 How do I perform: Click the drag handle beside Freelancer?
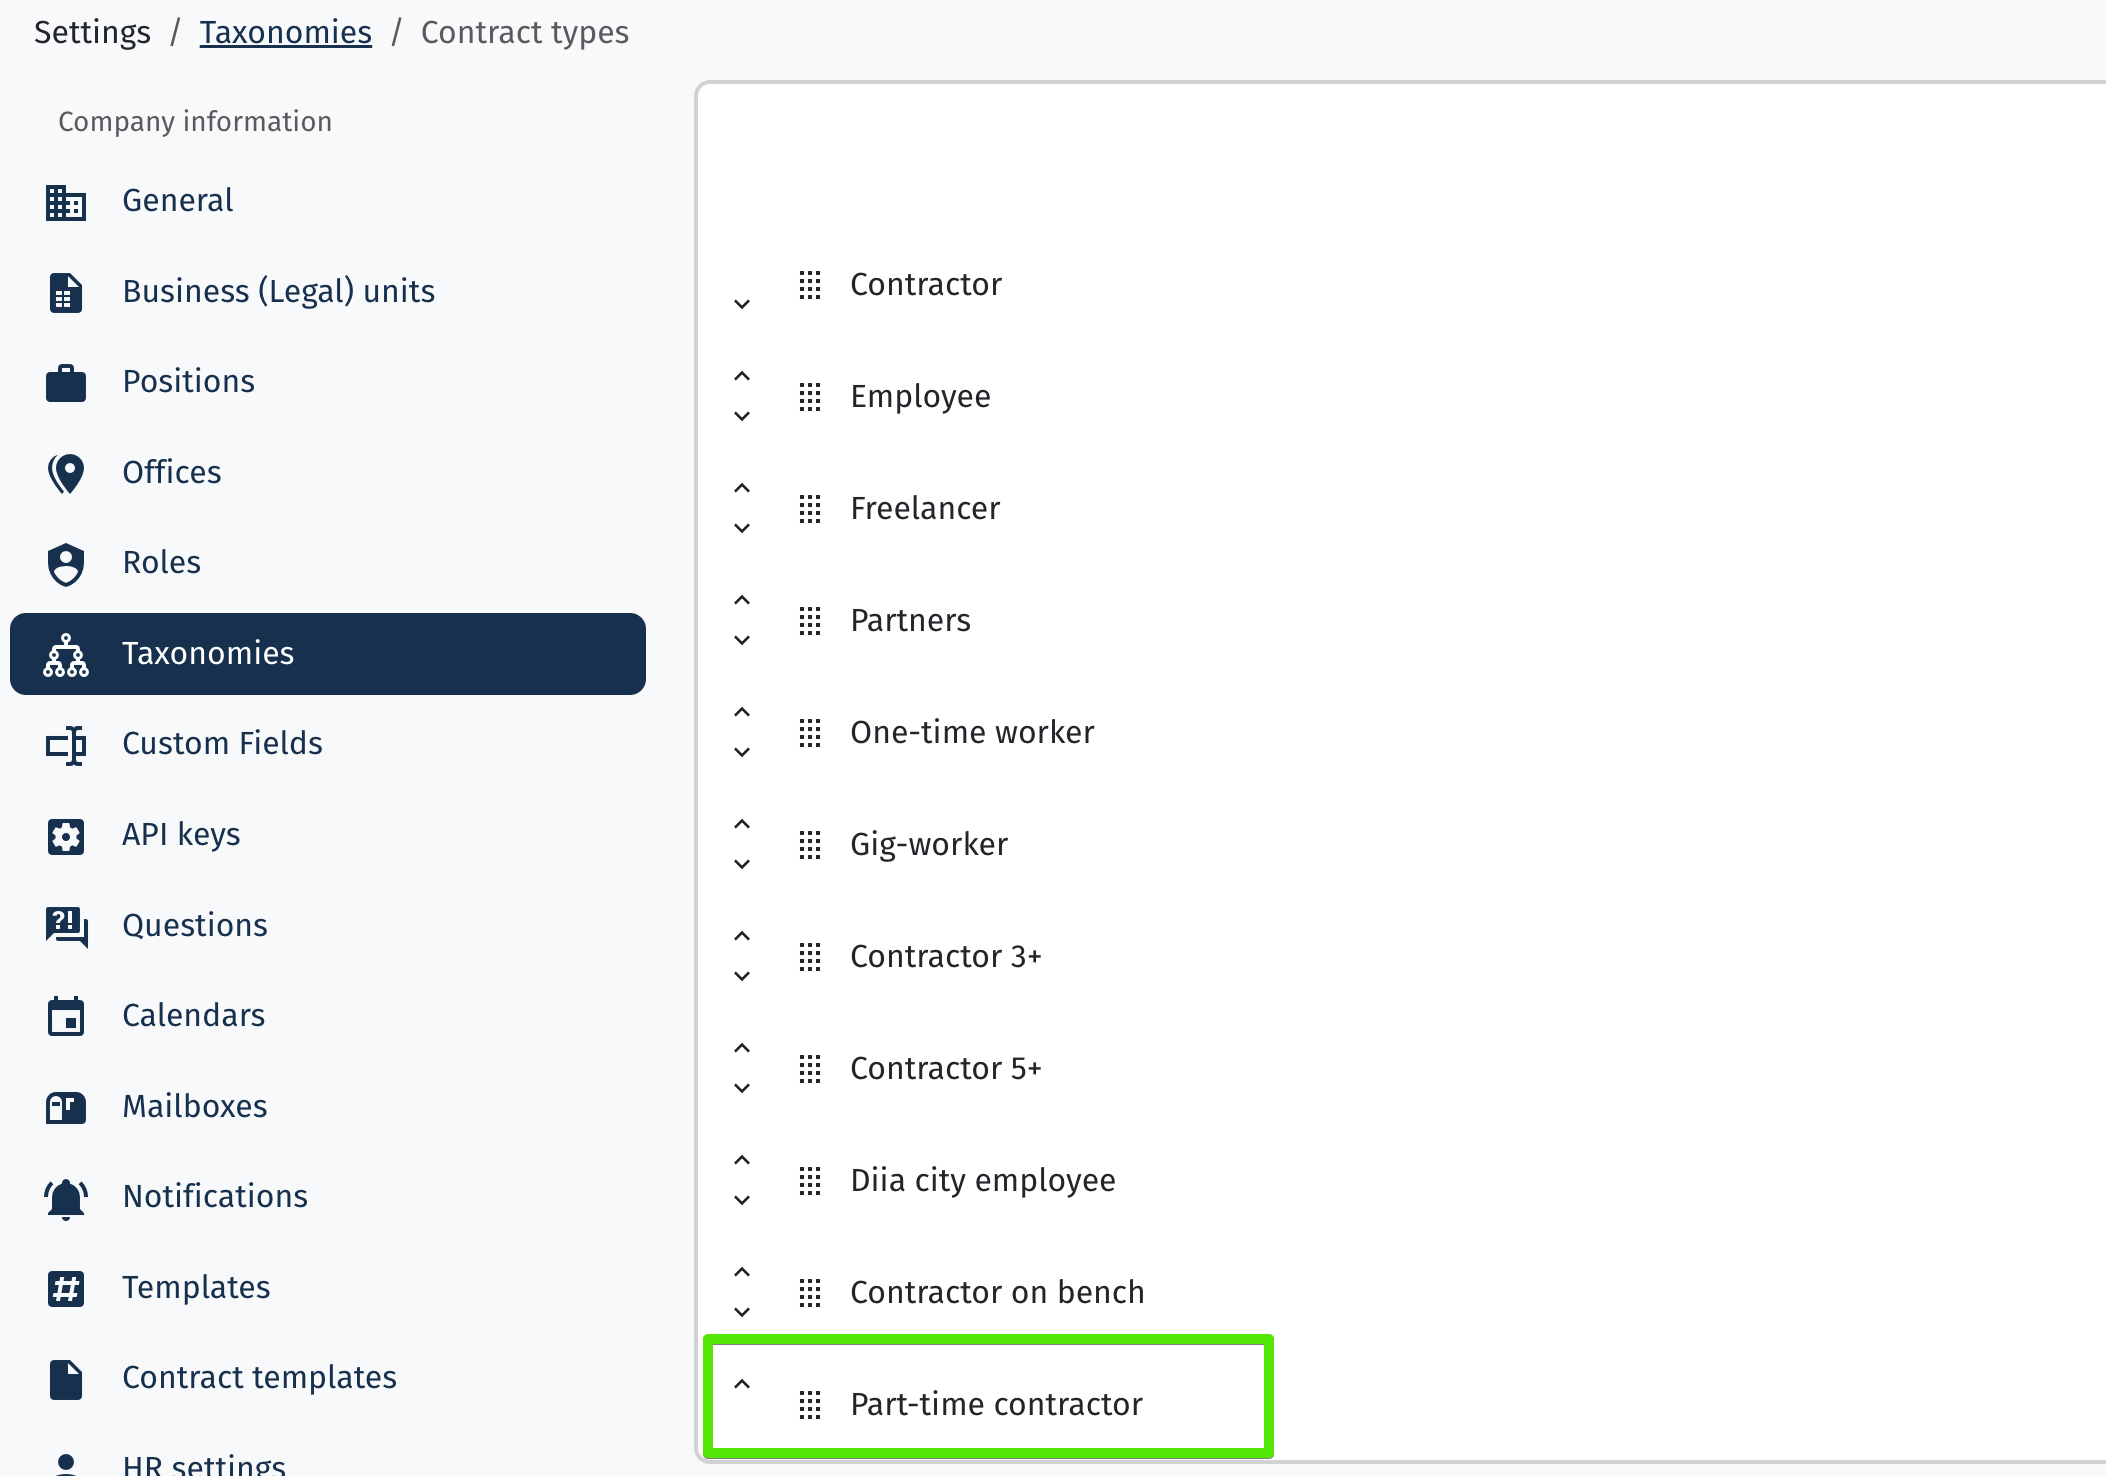click(x=810, y=509)
